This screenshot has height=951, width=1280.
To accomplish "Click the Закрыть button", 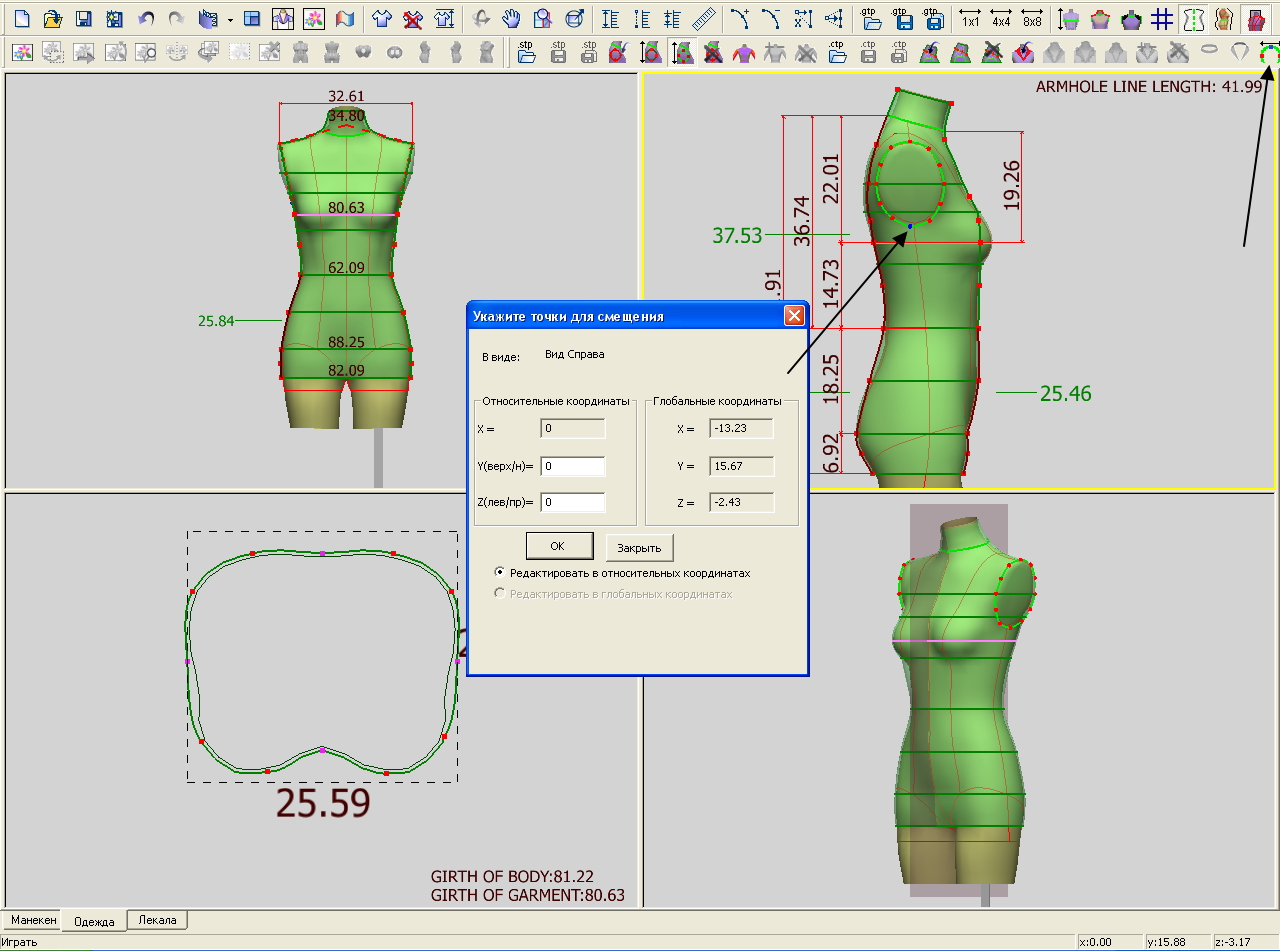I will 639,547.
